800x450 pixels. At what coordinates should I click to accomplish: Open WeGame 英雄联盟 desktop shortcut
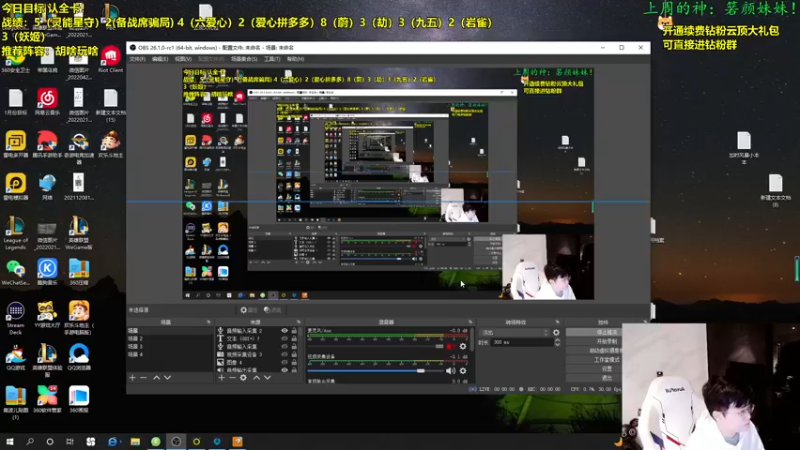[79, 233]
